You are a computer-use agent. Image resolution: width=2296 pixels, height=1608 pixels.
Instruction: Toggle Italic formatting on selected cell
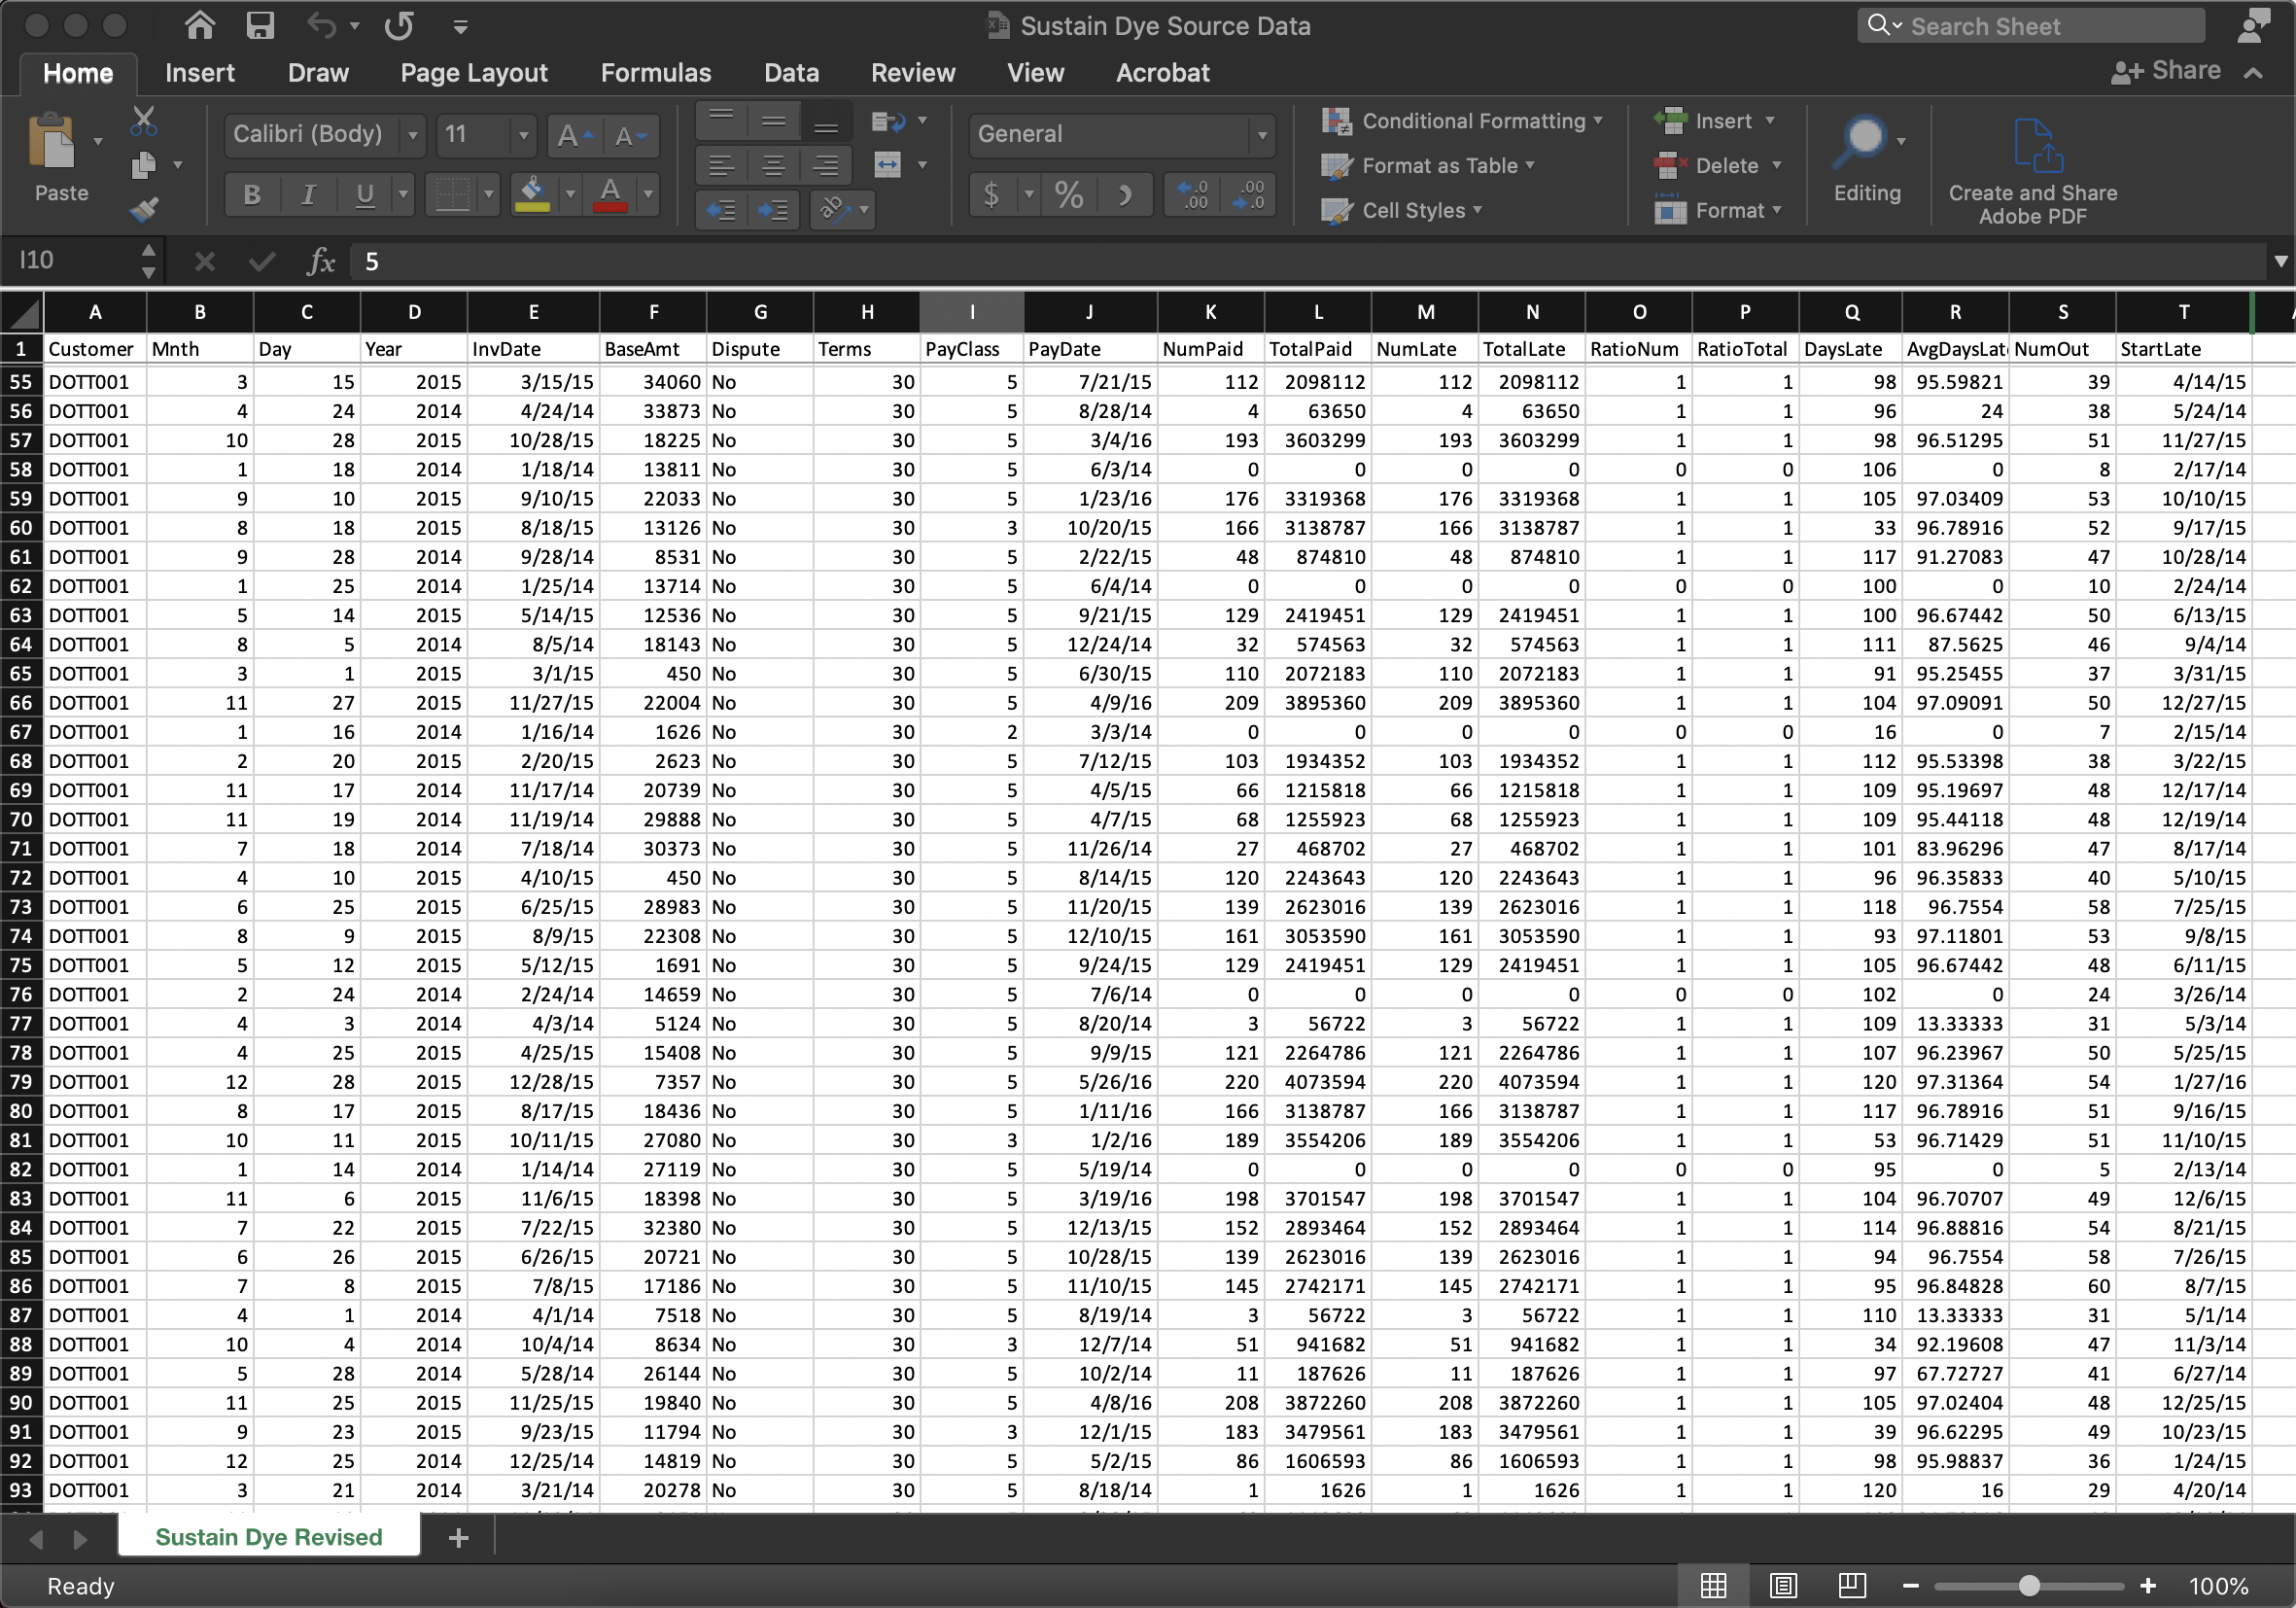tap(309, 193)
